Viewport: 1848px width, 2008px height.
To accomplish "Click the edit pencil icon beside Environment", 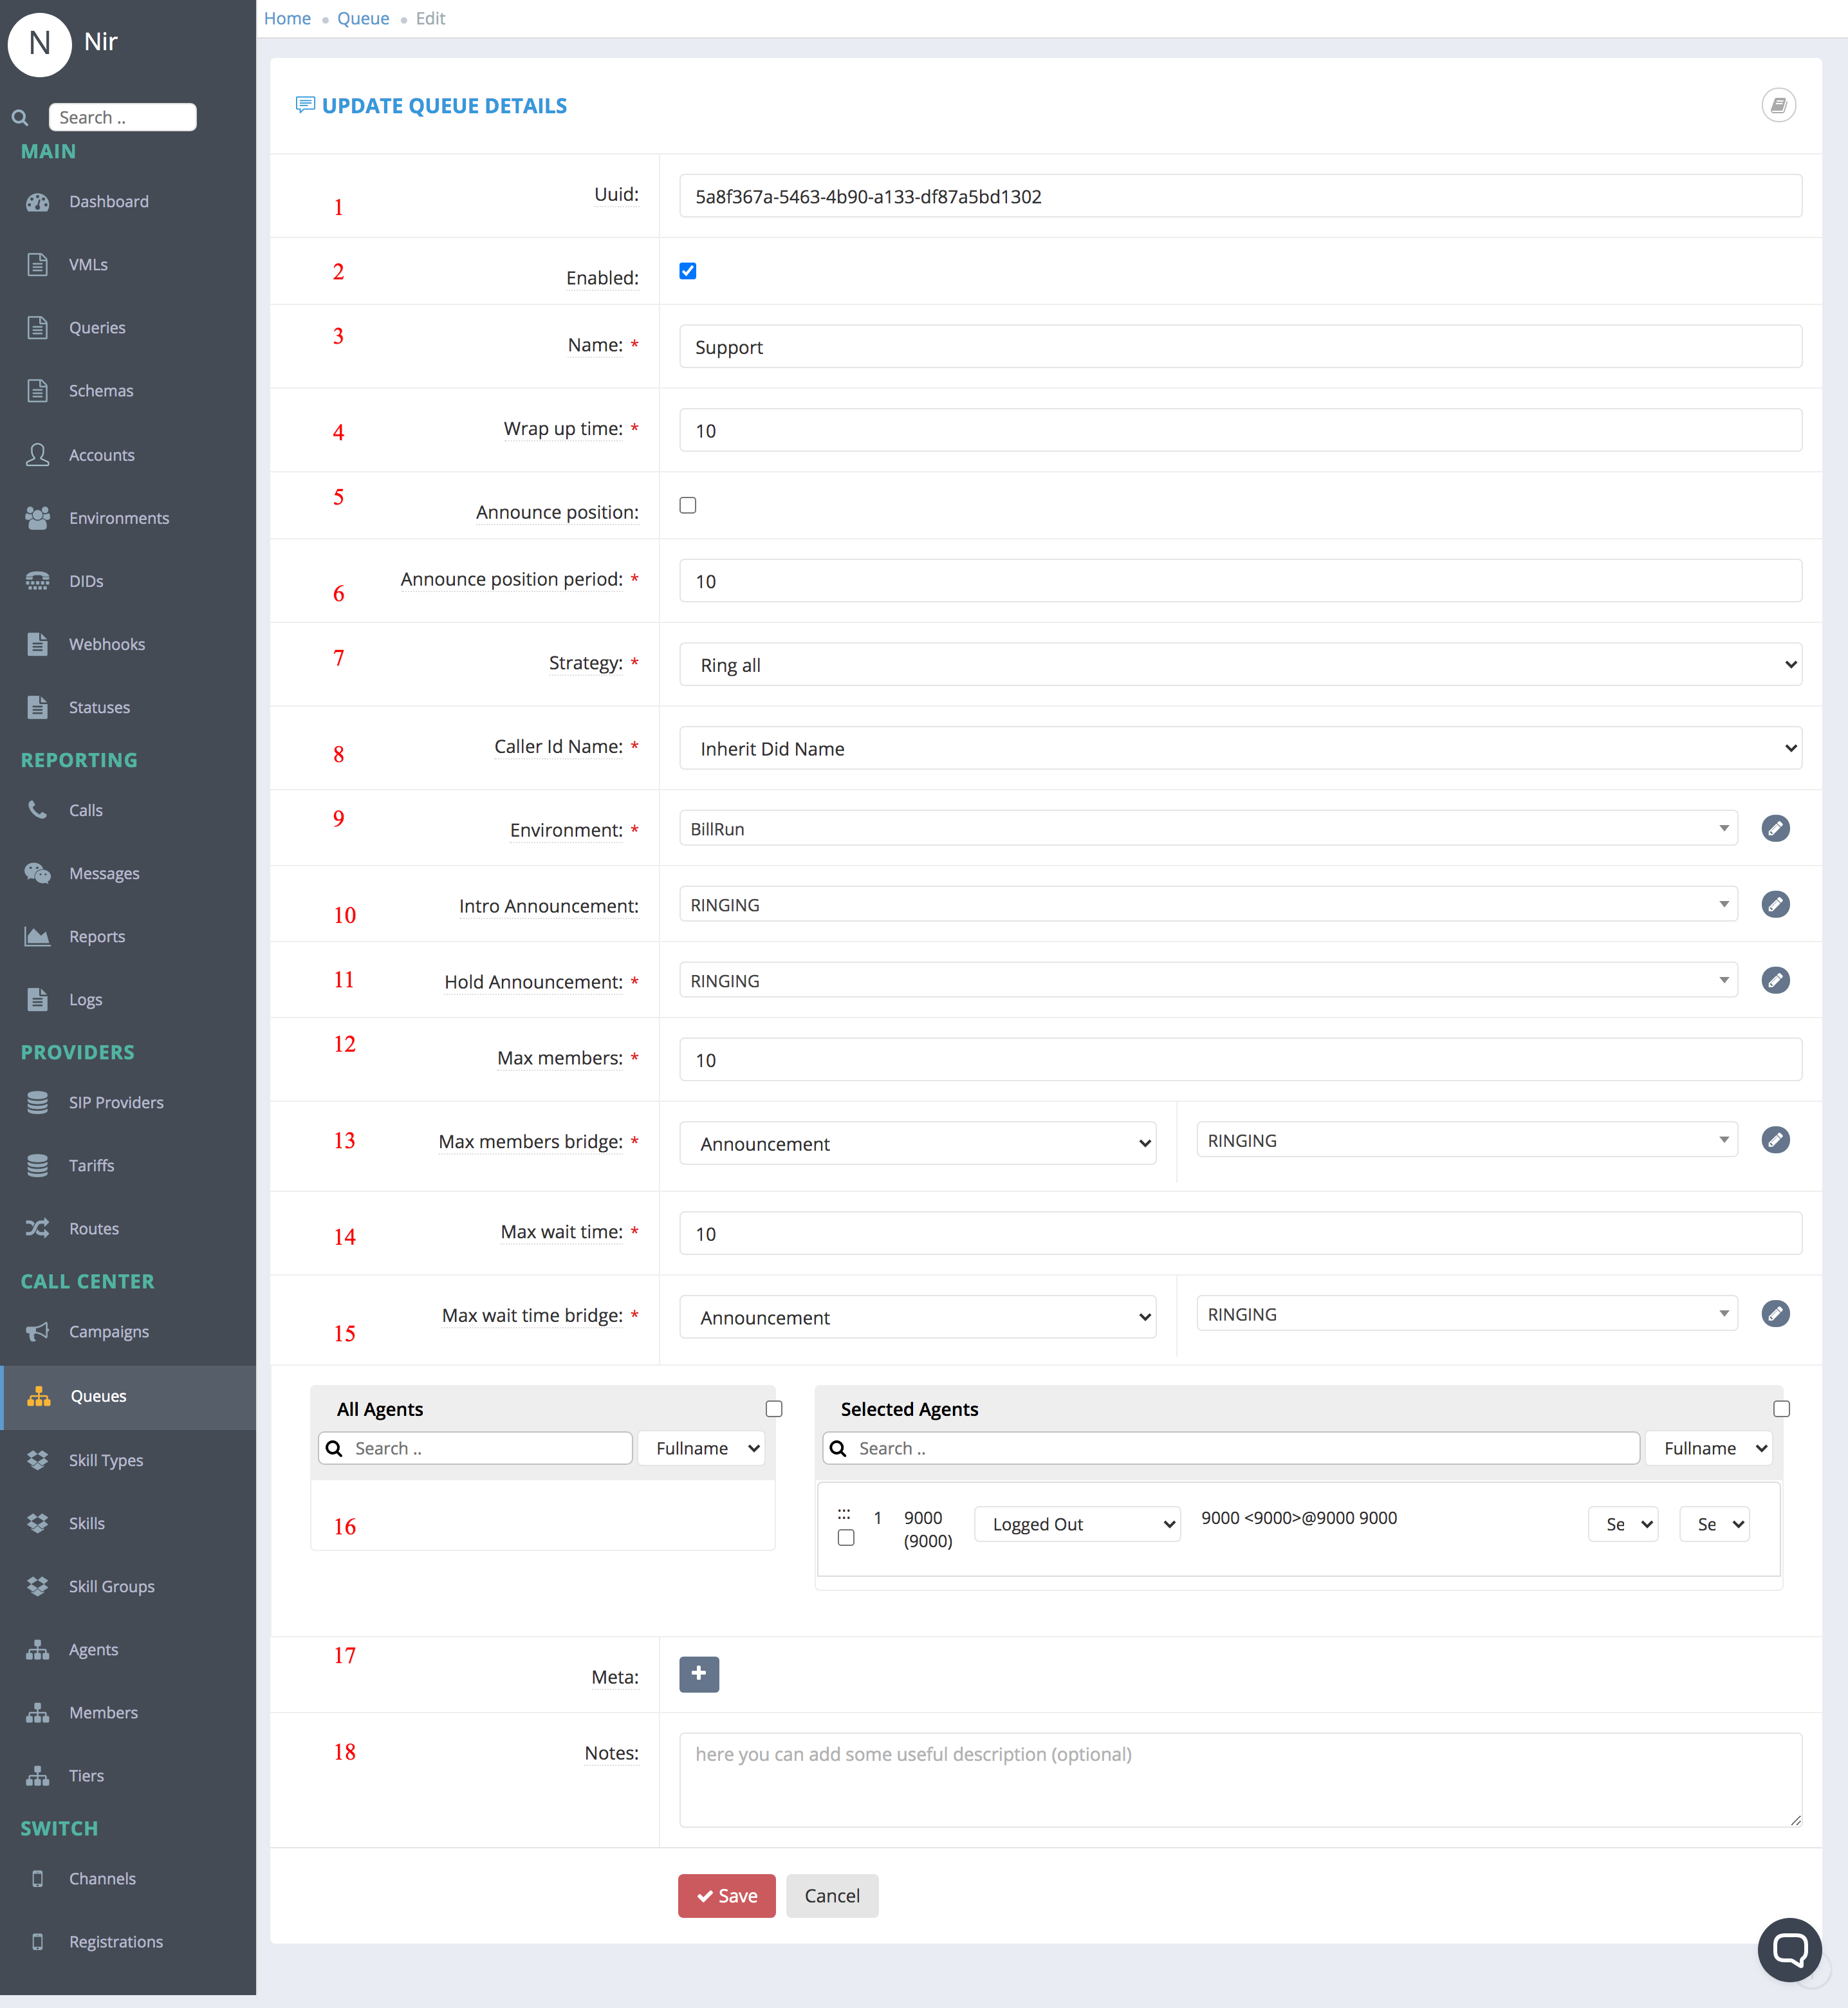I will coord(1775,828).
